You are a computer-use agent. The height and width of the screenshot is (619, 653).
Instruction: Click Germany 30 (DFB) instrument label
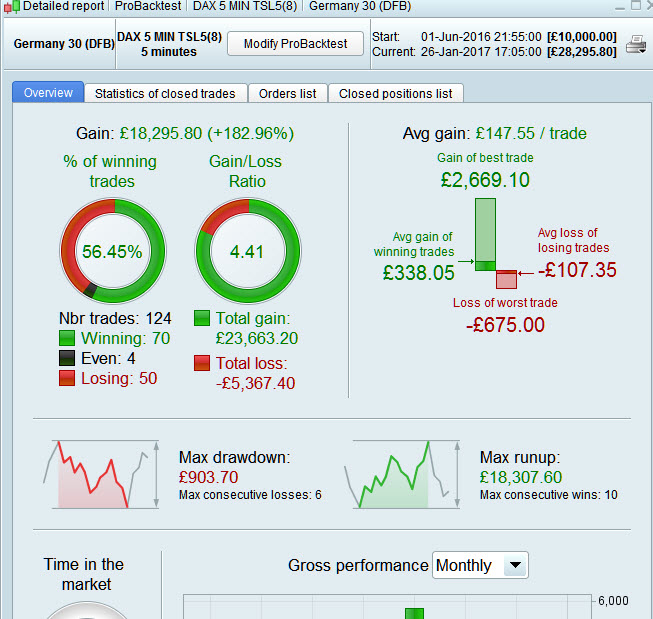(64, 44)
